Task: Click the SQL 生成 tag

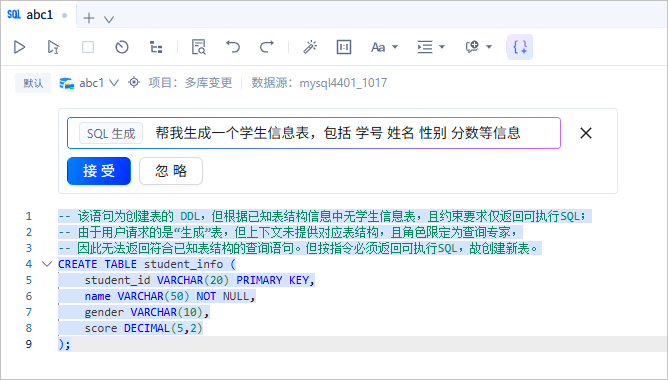Action: (x=111, y=133)
